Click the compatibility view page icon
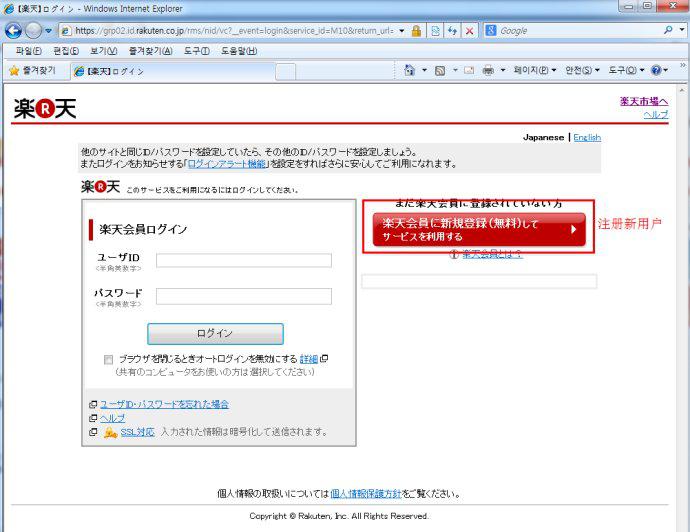690x532 pixels. pos(435,31)
